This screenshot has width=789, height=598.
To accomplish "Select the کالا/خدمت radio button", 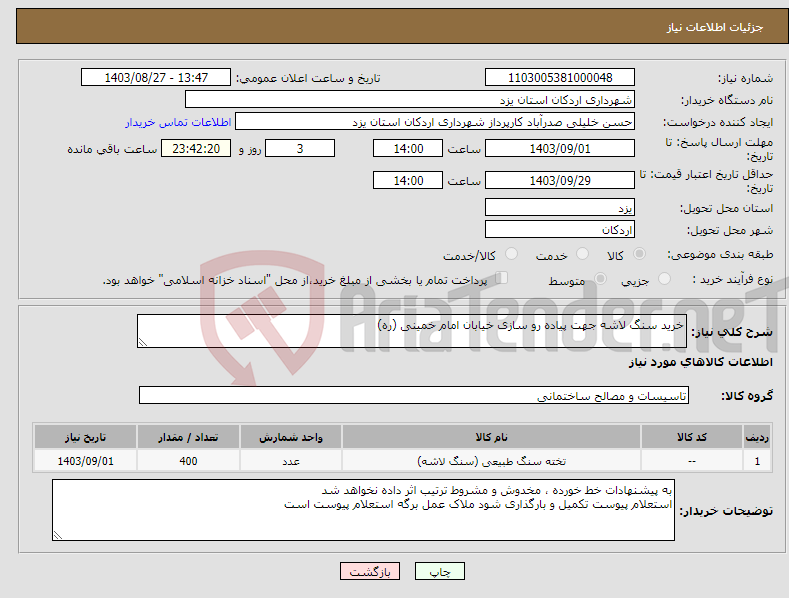I will tap(511, 254).
